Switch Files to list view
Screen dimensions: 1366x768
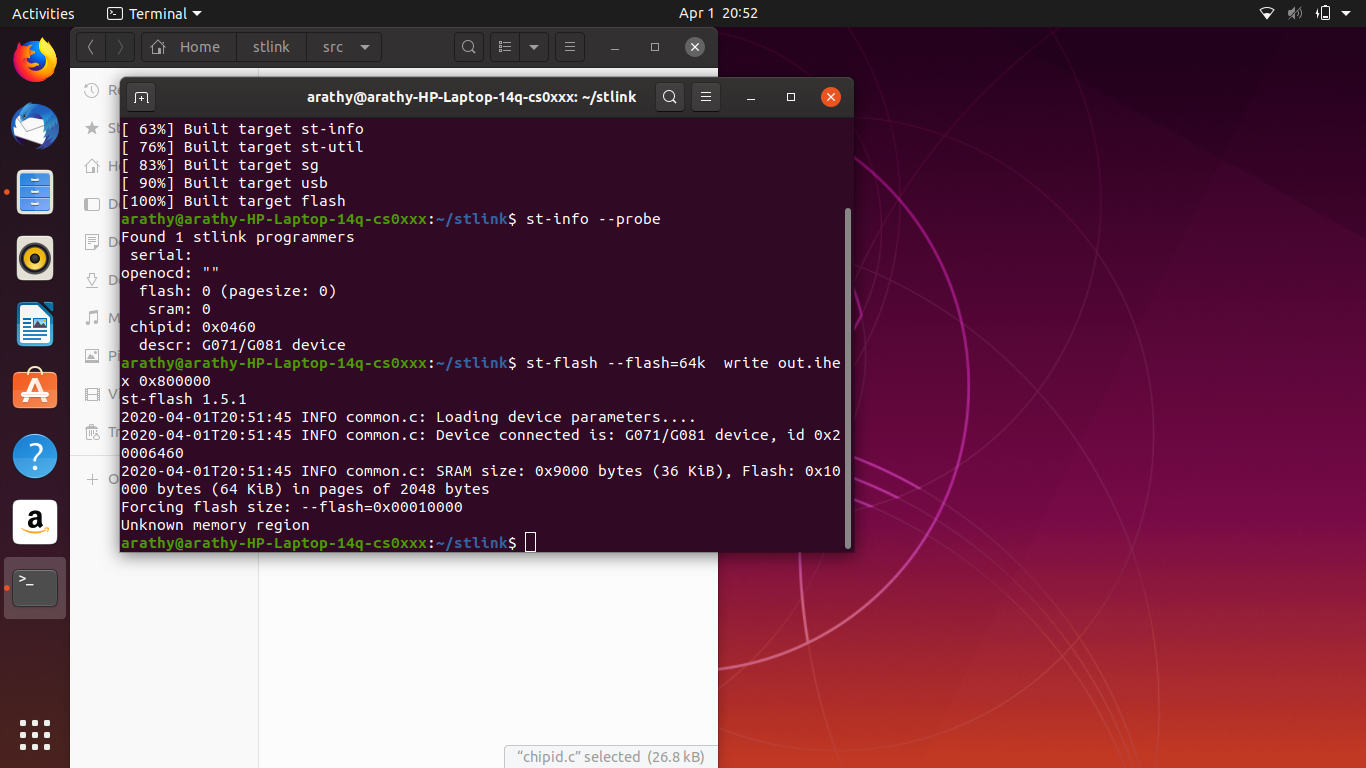(505, 46)
